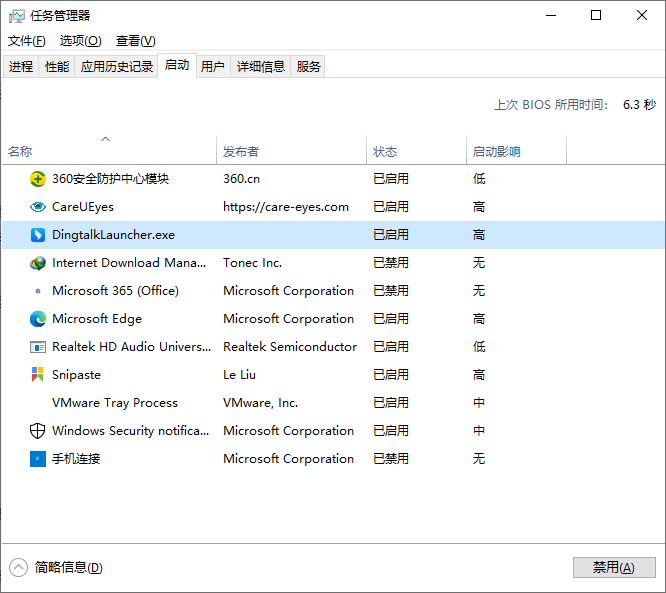Click the 无 impact of 手机连接
Viewport: 666px width, 593px height.
click(479, 459)
